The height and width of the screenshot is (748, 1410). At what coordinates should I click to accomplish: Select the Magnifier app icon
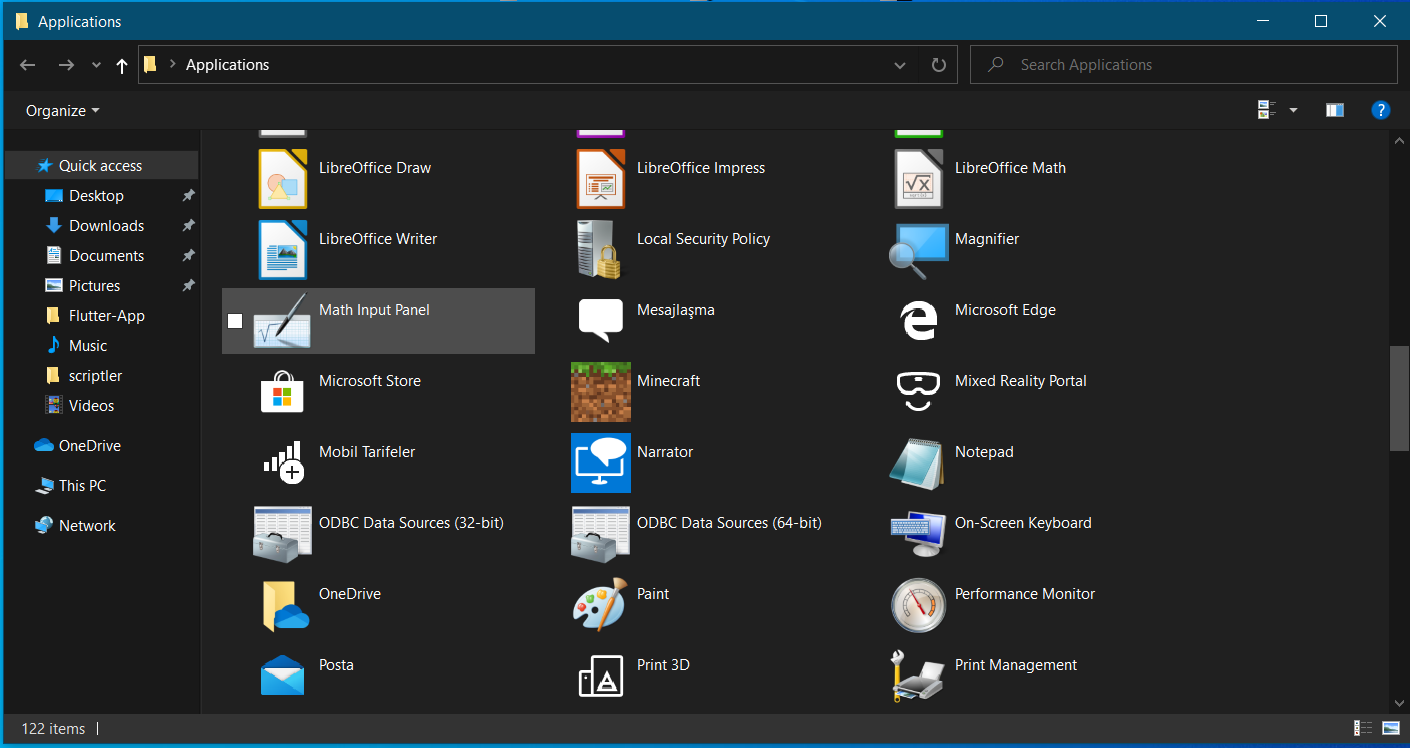coord(919,250)
